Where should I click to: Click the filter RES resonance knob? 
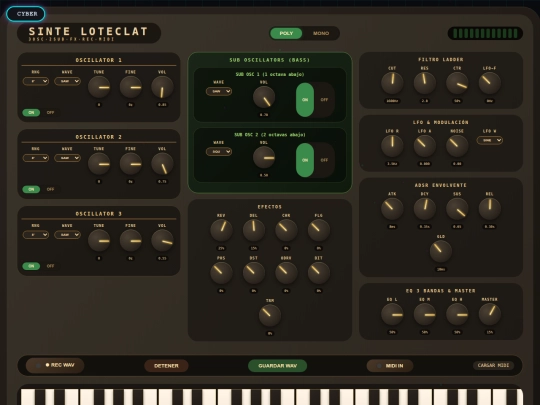pyautogui.click(x=425, y=83)
